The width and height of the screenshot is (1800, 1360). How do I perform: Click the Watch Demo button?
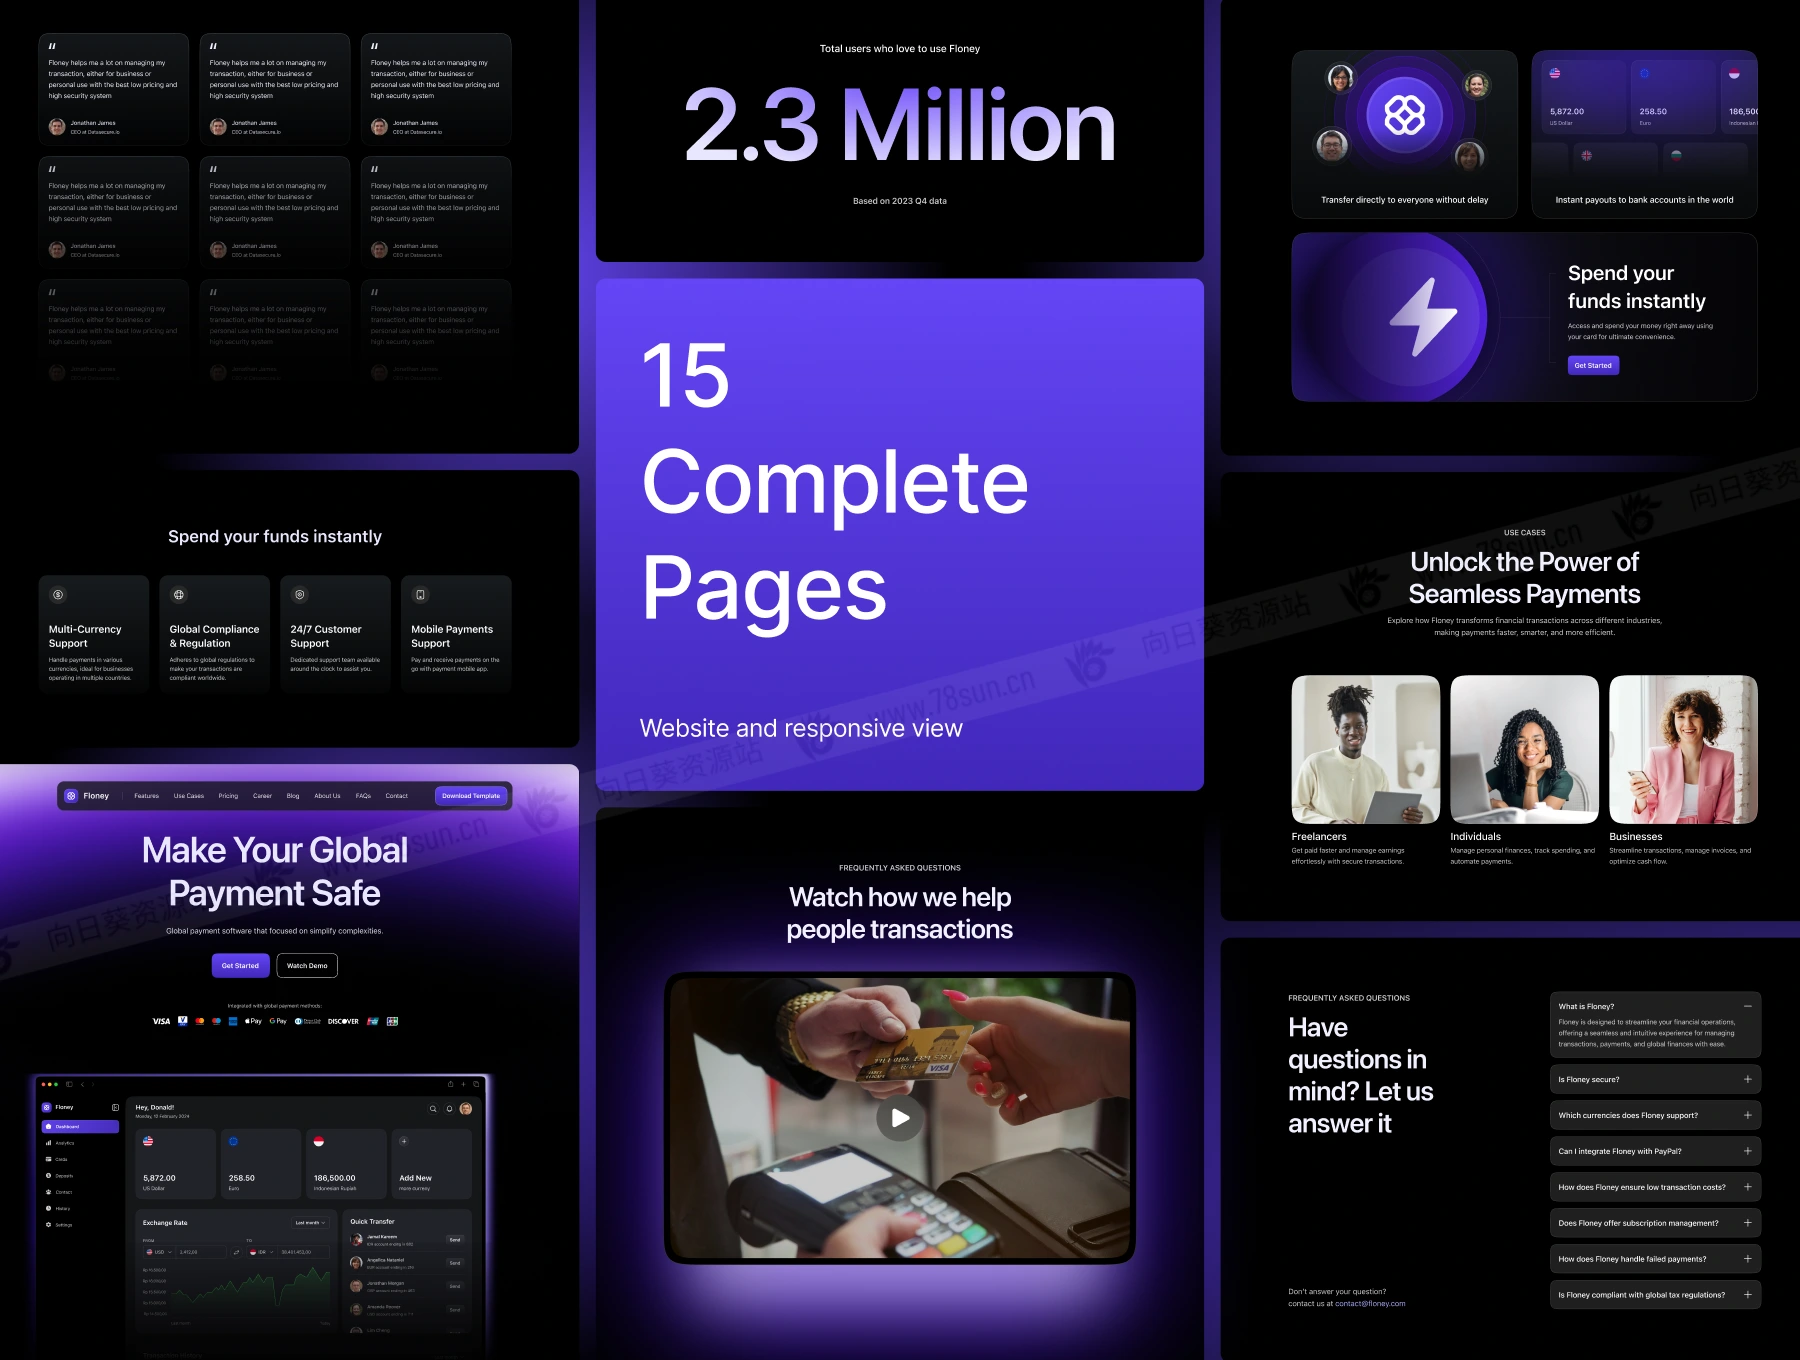pos(307,966)
